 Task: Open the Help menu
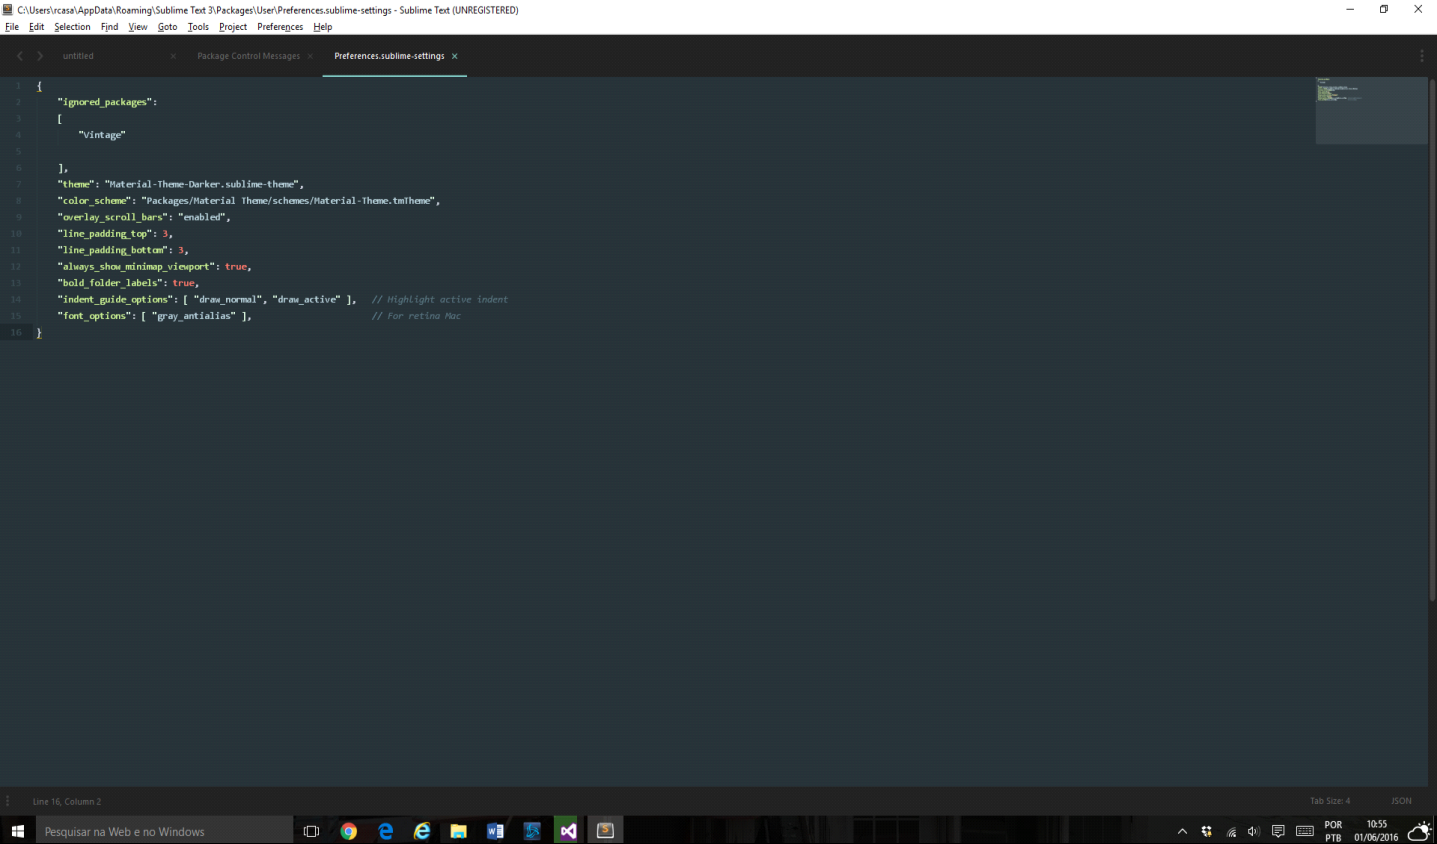coord(322,27)
